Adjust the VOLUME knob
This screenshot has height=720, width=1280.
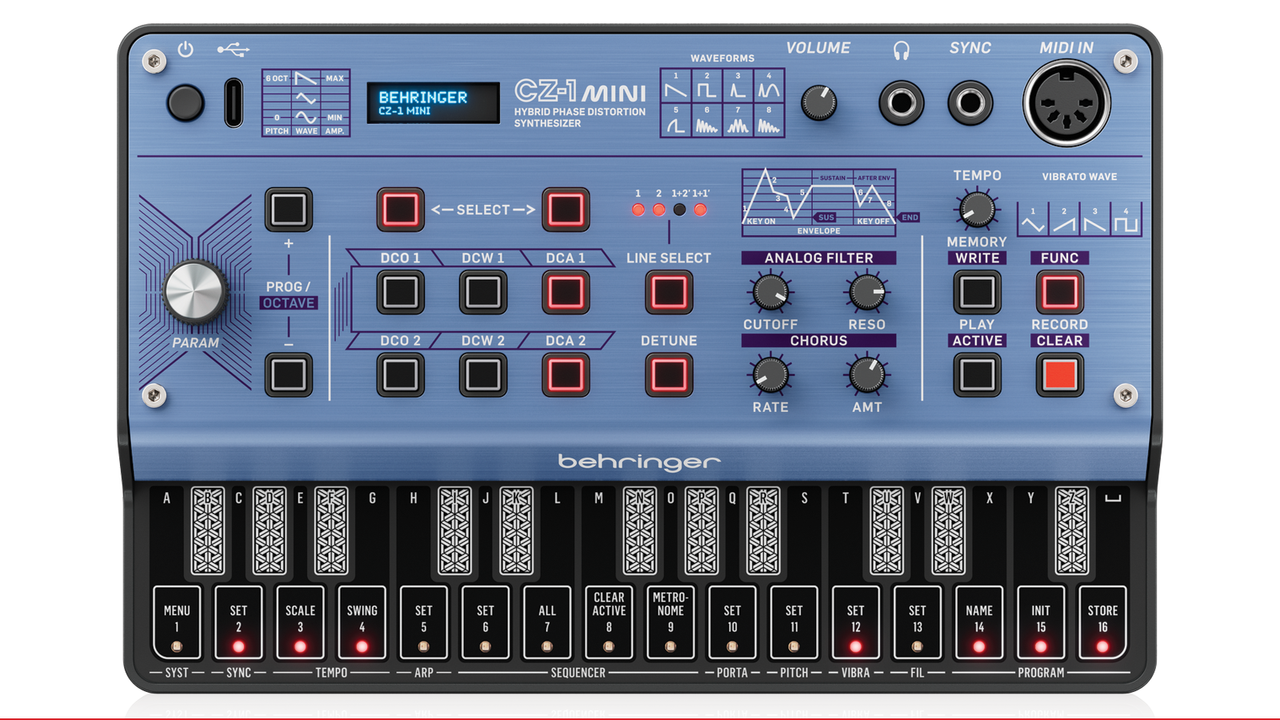pos(819,102)
